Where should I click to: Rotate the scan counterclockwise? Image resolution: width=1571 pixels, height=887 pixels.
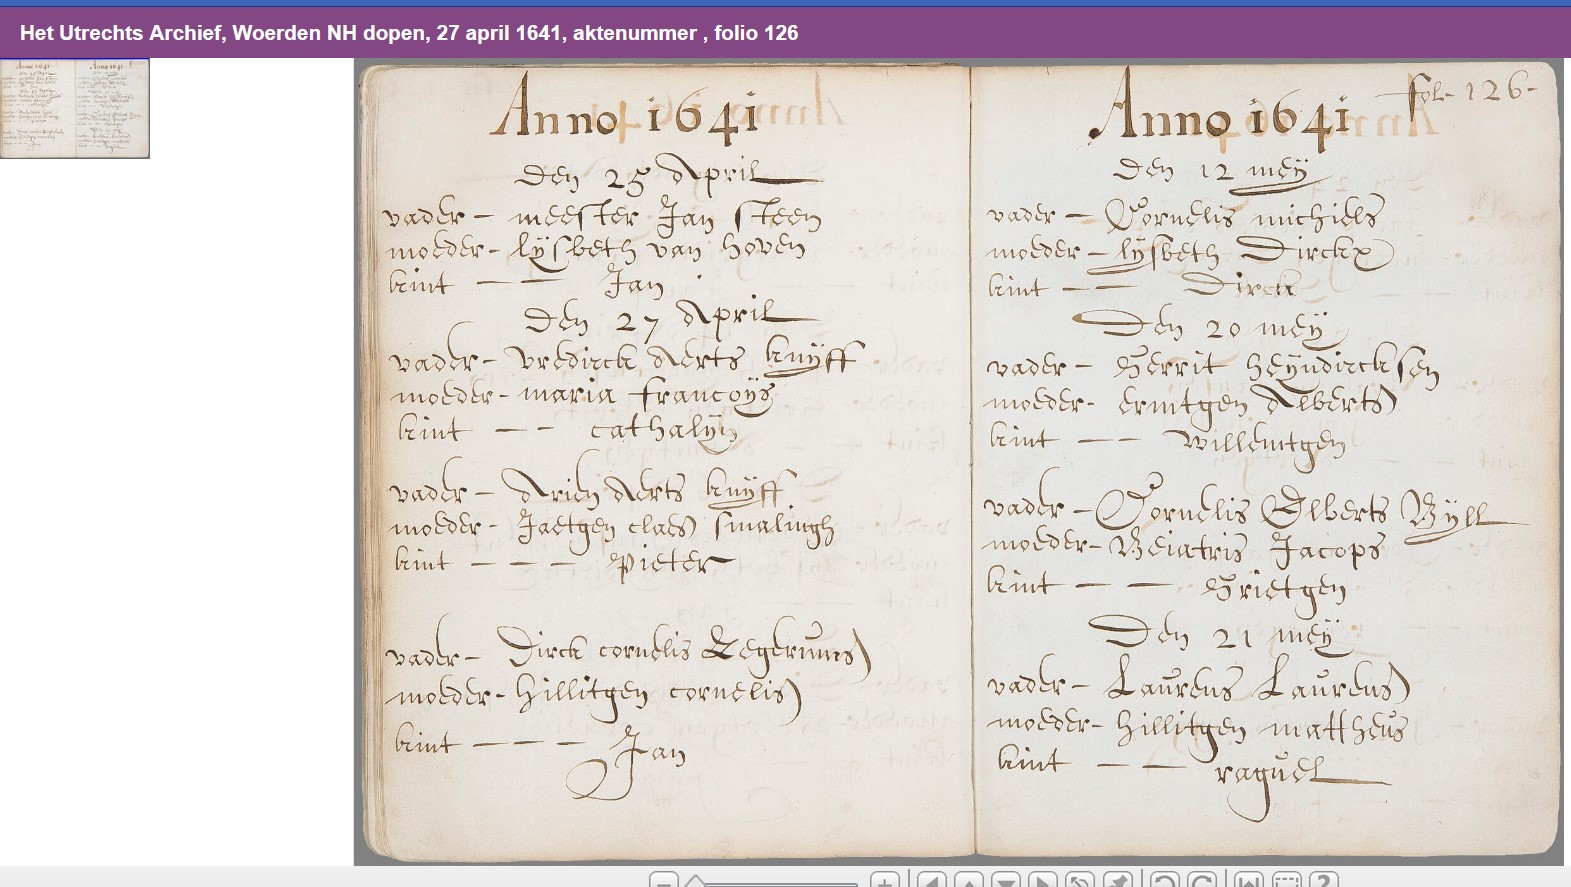pyautogui.click(x=1164, y=880)
